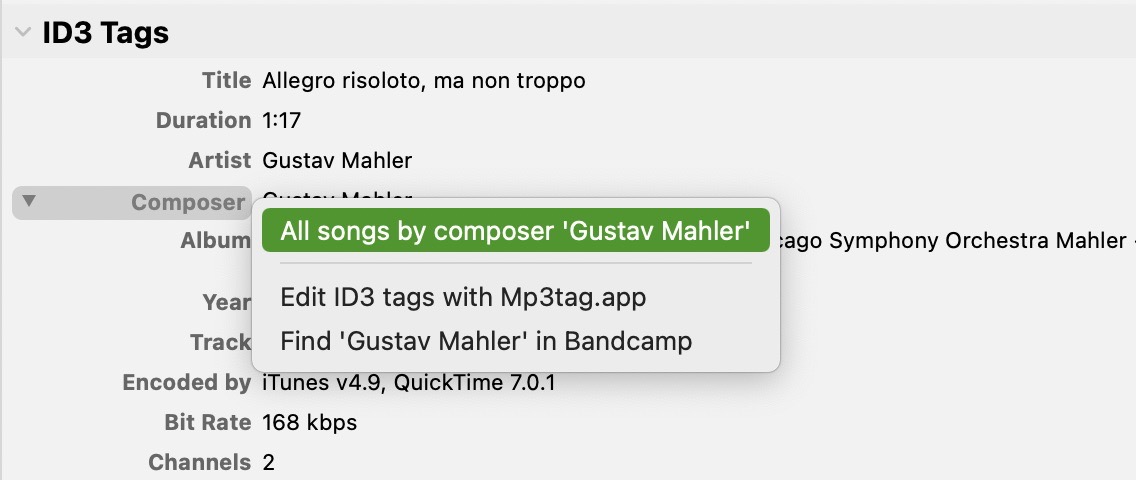Click the Year field label
Screen dimensions: 1136x480
click(x=226, y=302)
